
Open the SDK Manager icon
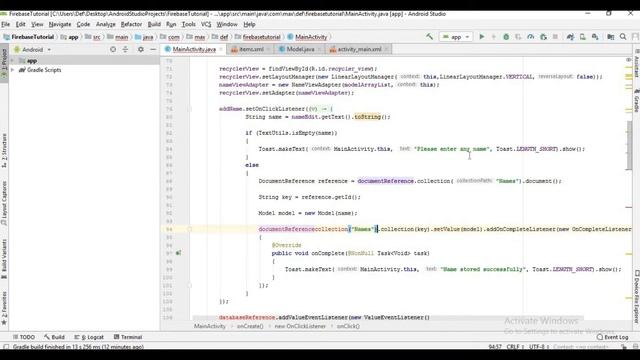[595, 37]
